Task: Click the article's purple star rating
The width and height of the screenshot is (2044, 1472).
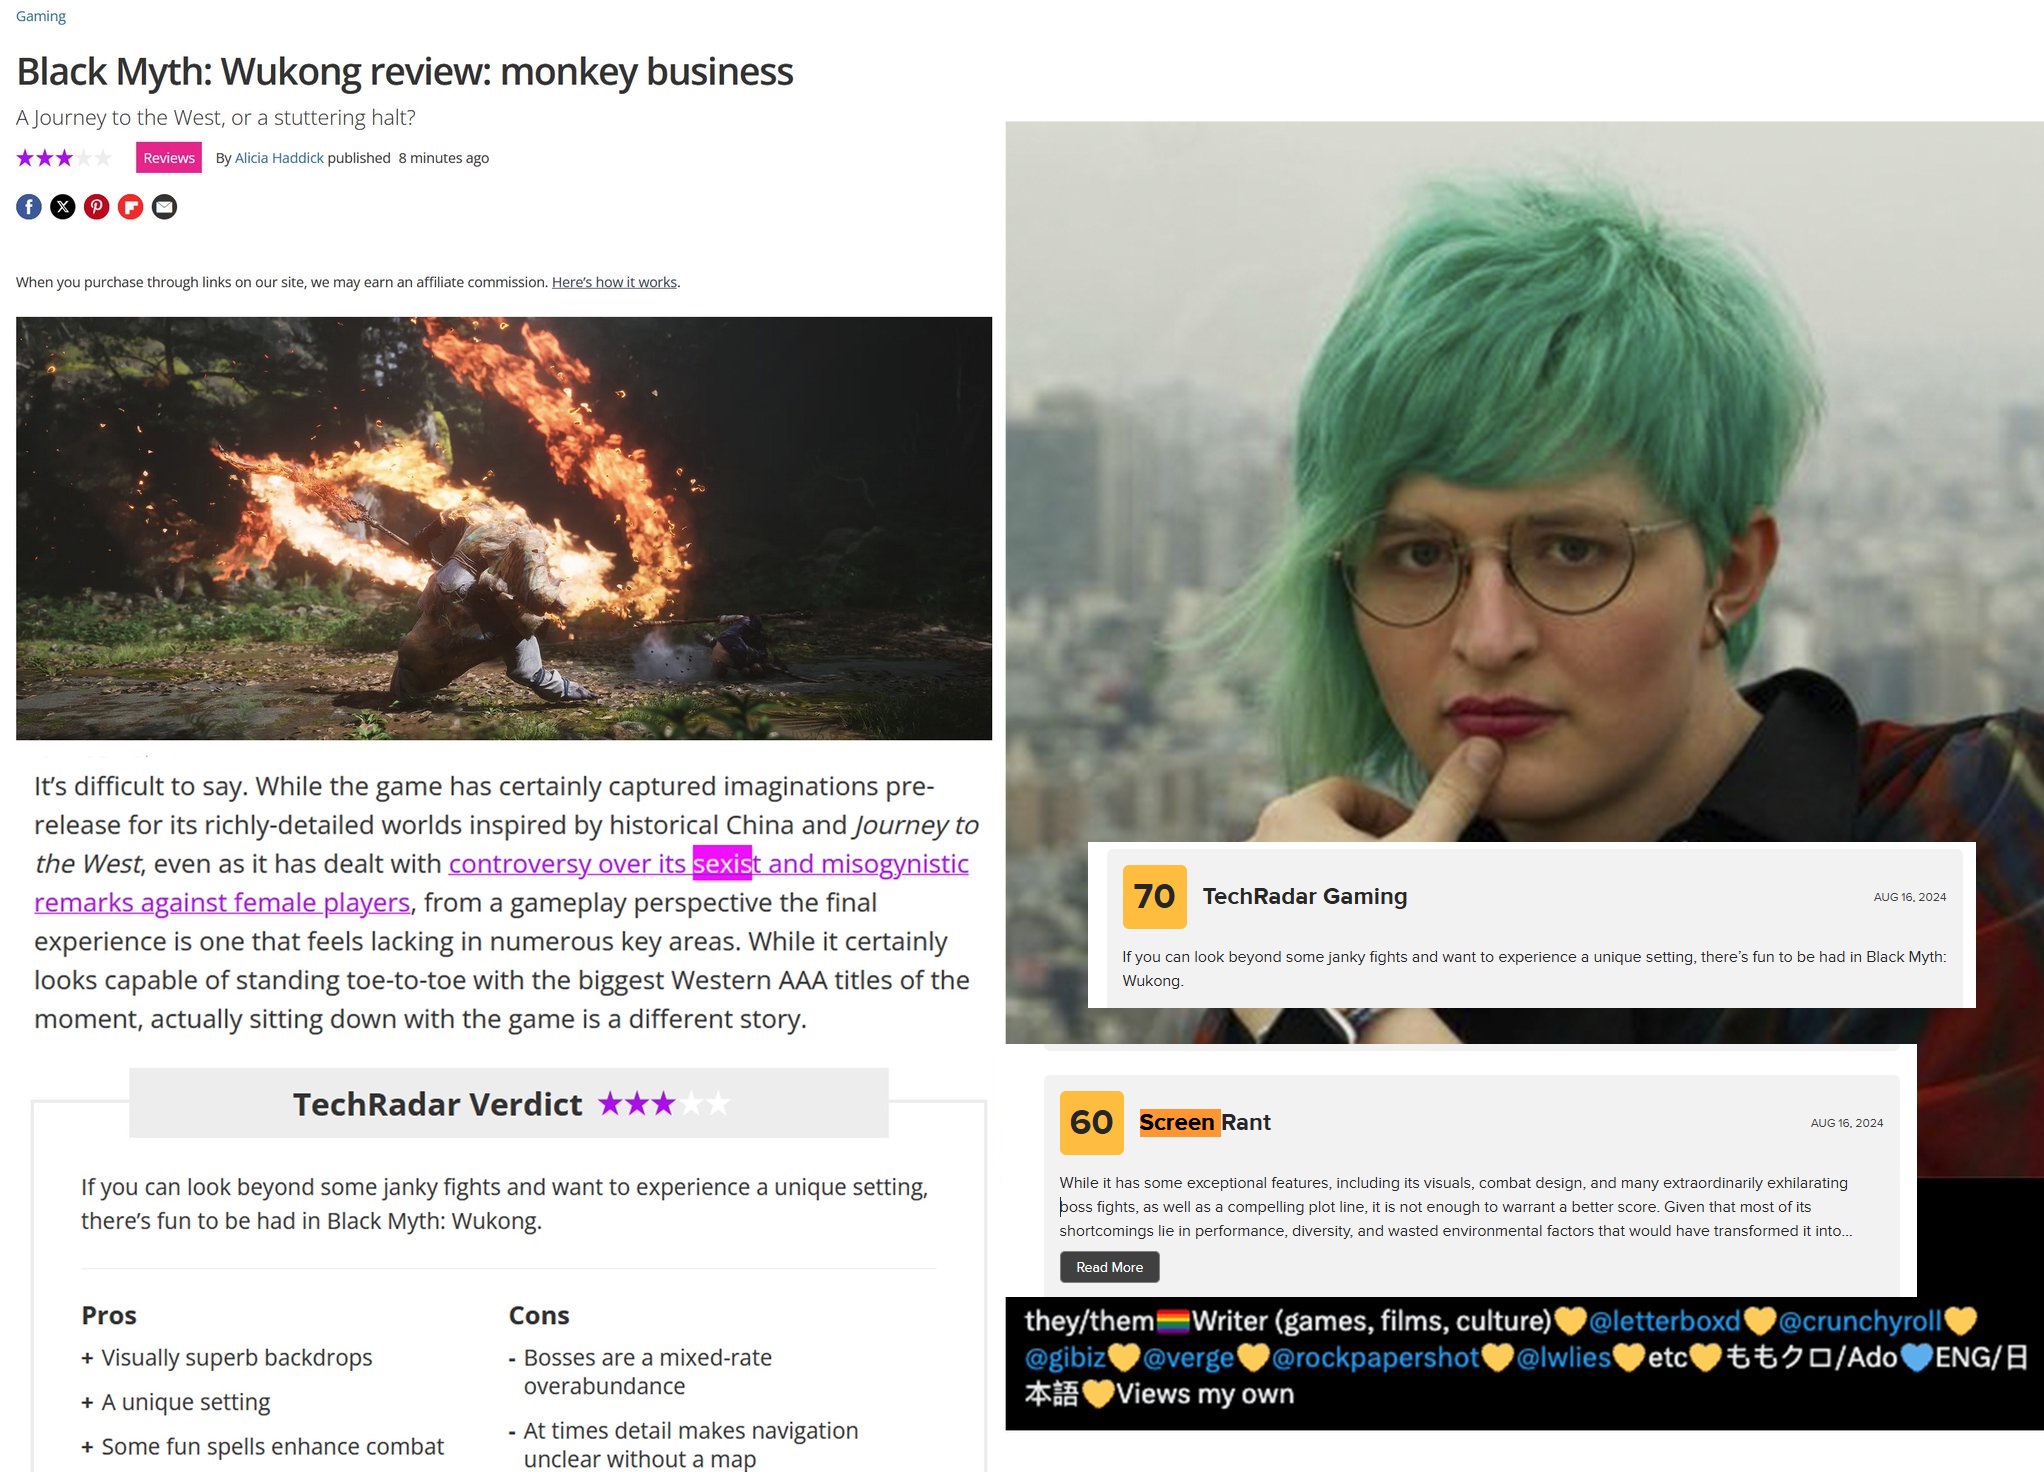Action: (64, 158)
